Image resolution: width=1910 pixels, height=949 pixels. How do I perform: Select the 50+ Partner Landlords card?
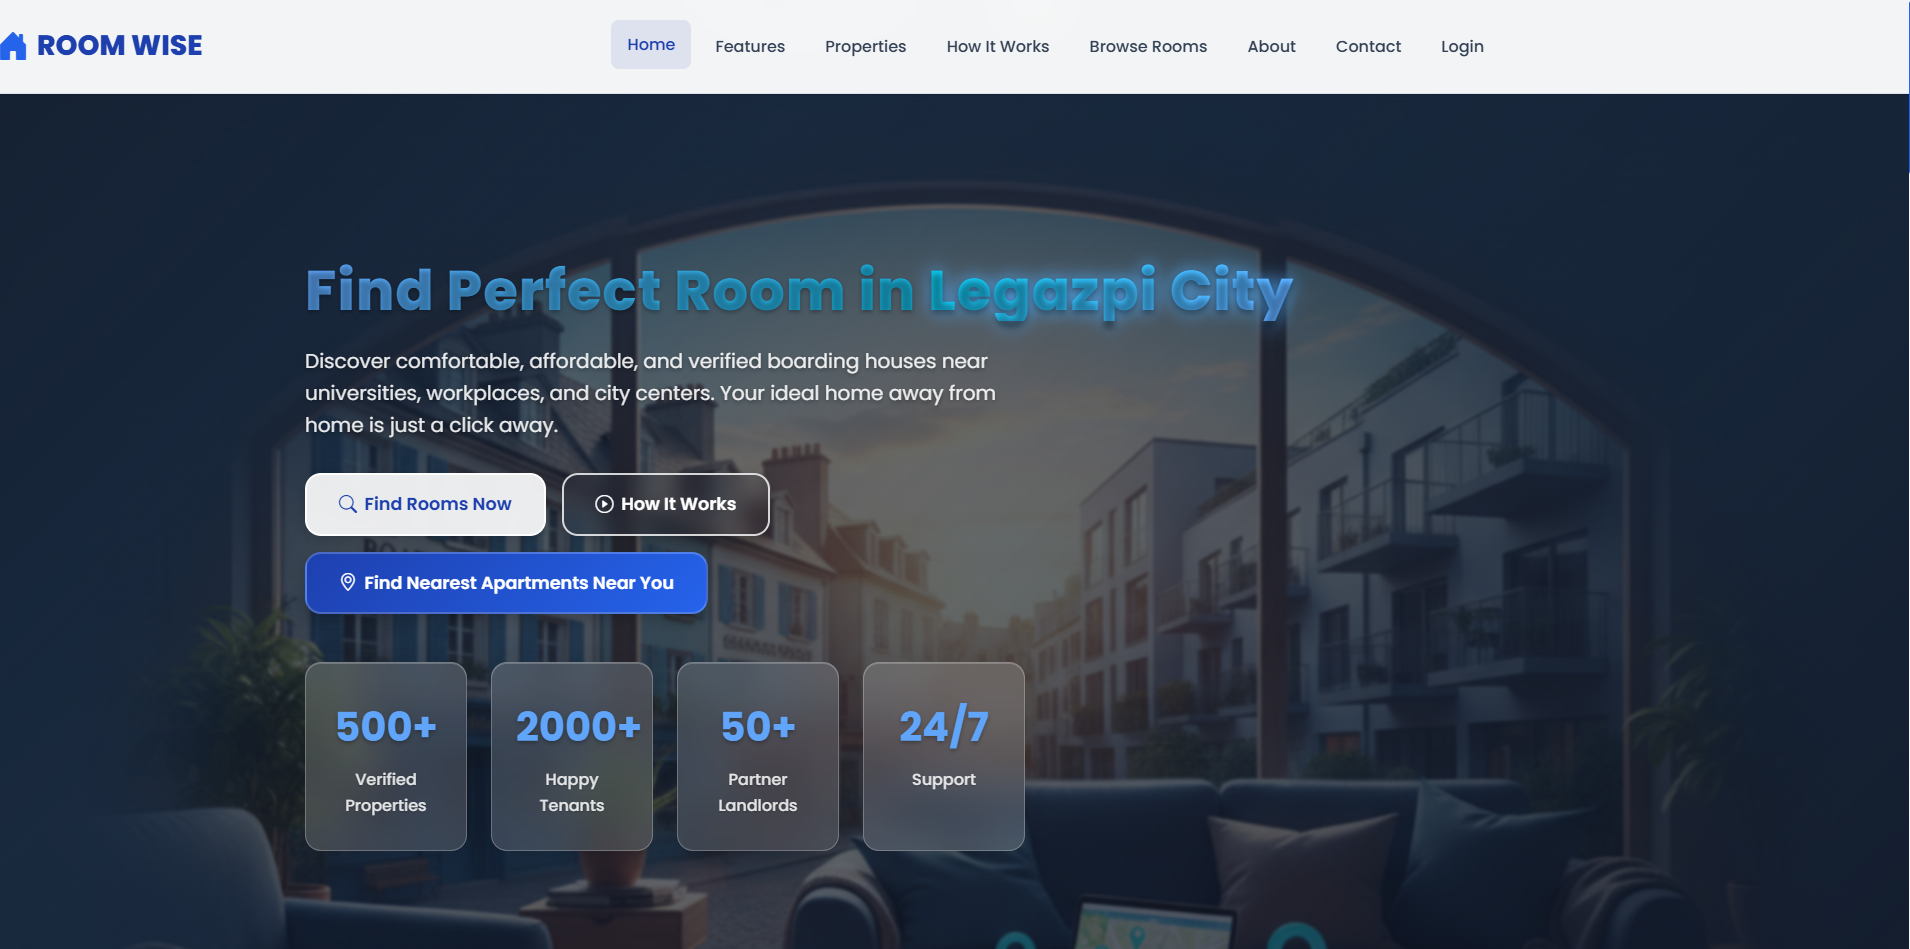point(757,756)
